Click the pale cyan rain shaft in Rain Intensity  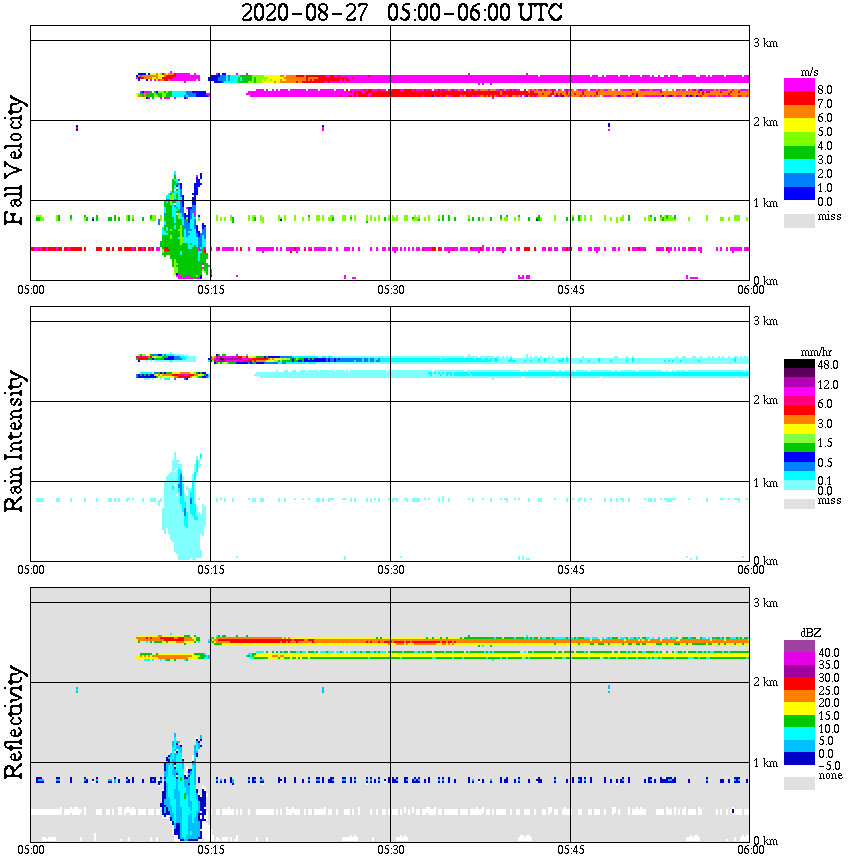coord(183,509)
